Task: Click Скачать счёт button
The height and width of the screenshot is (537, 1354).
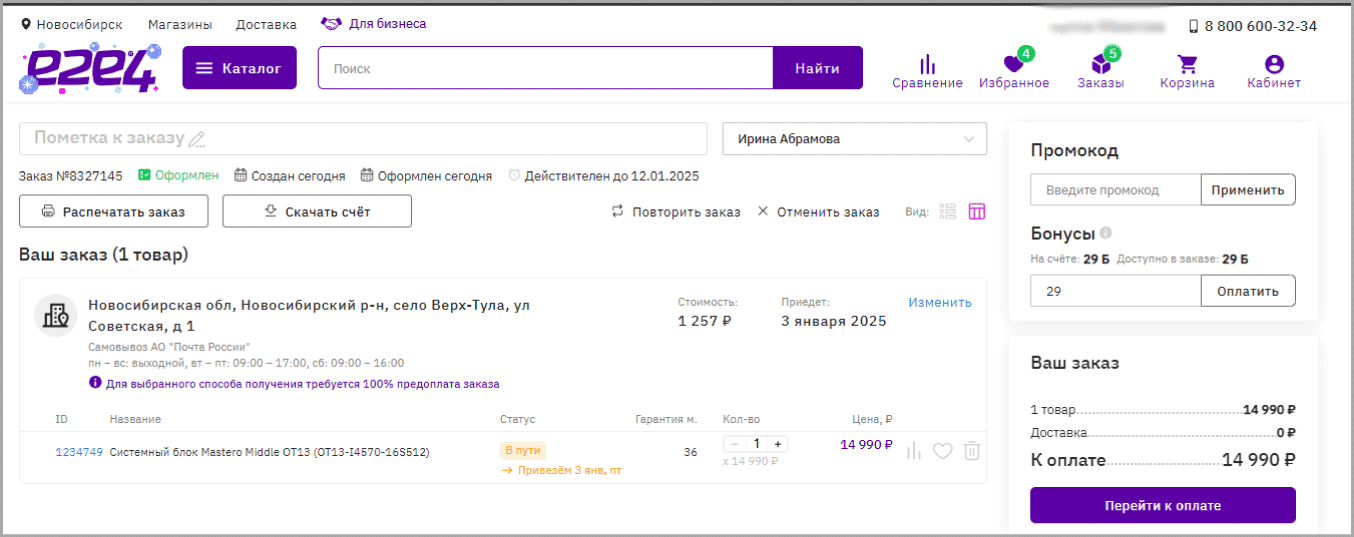Action: point(317,212)
